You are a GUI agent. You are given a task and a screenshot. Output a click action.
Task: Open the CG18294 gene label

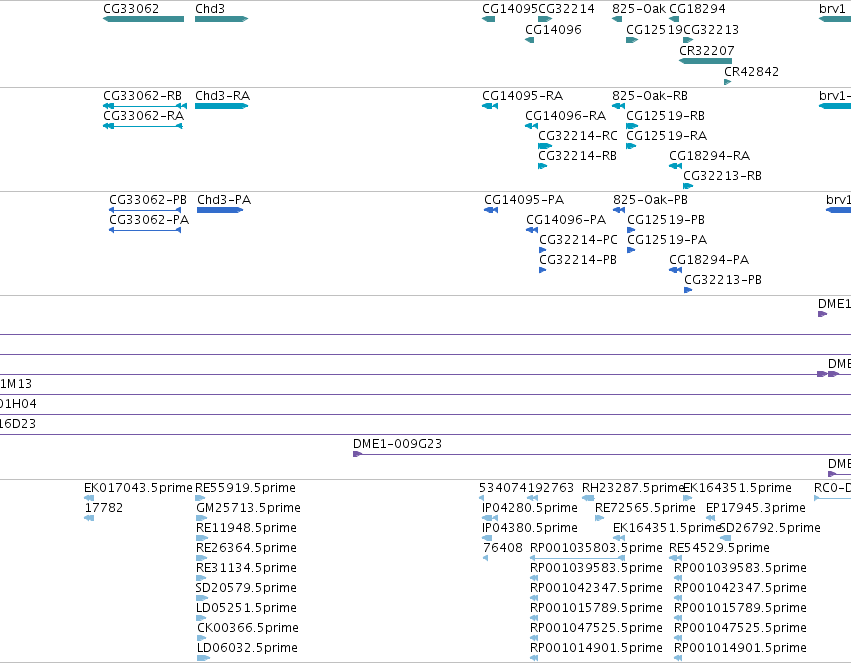coord(697,9)
